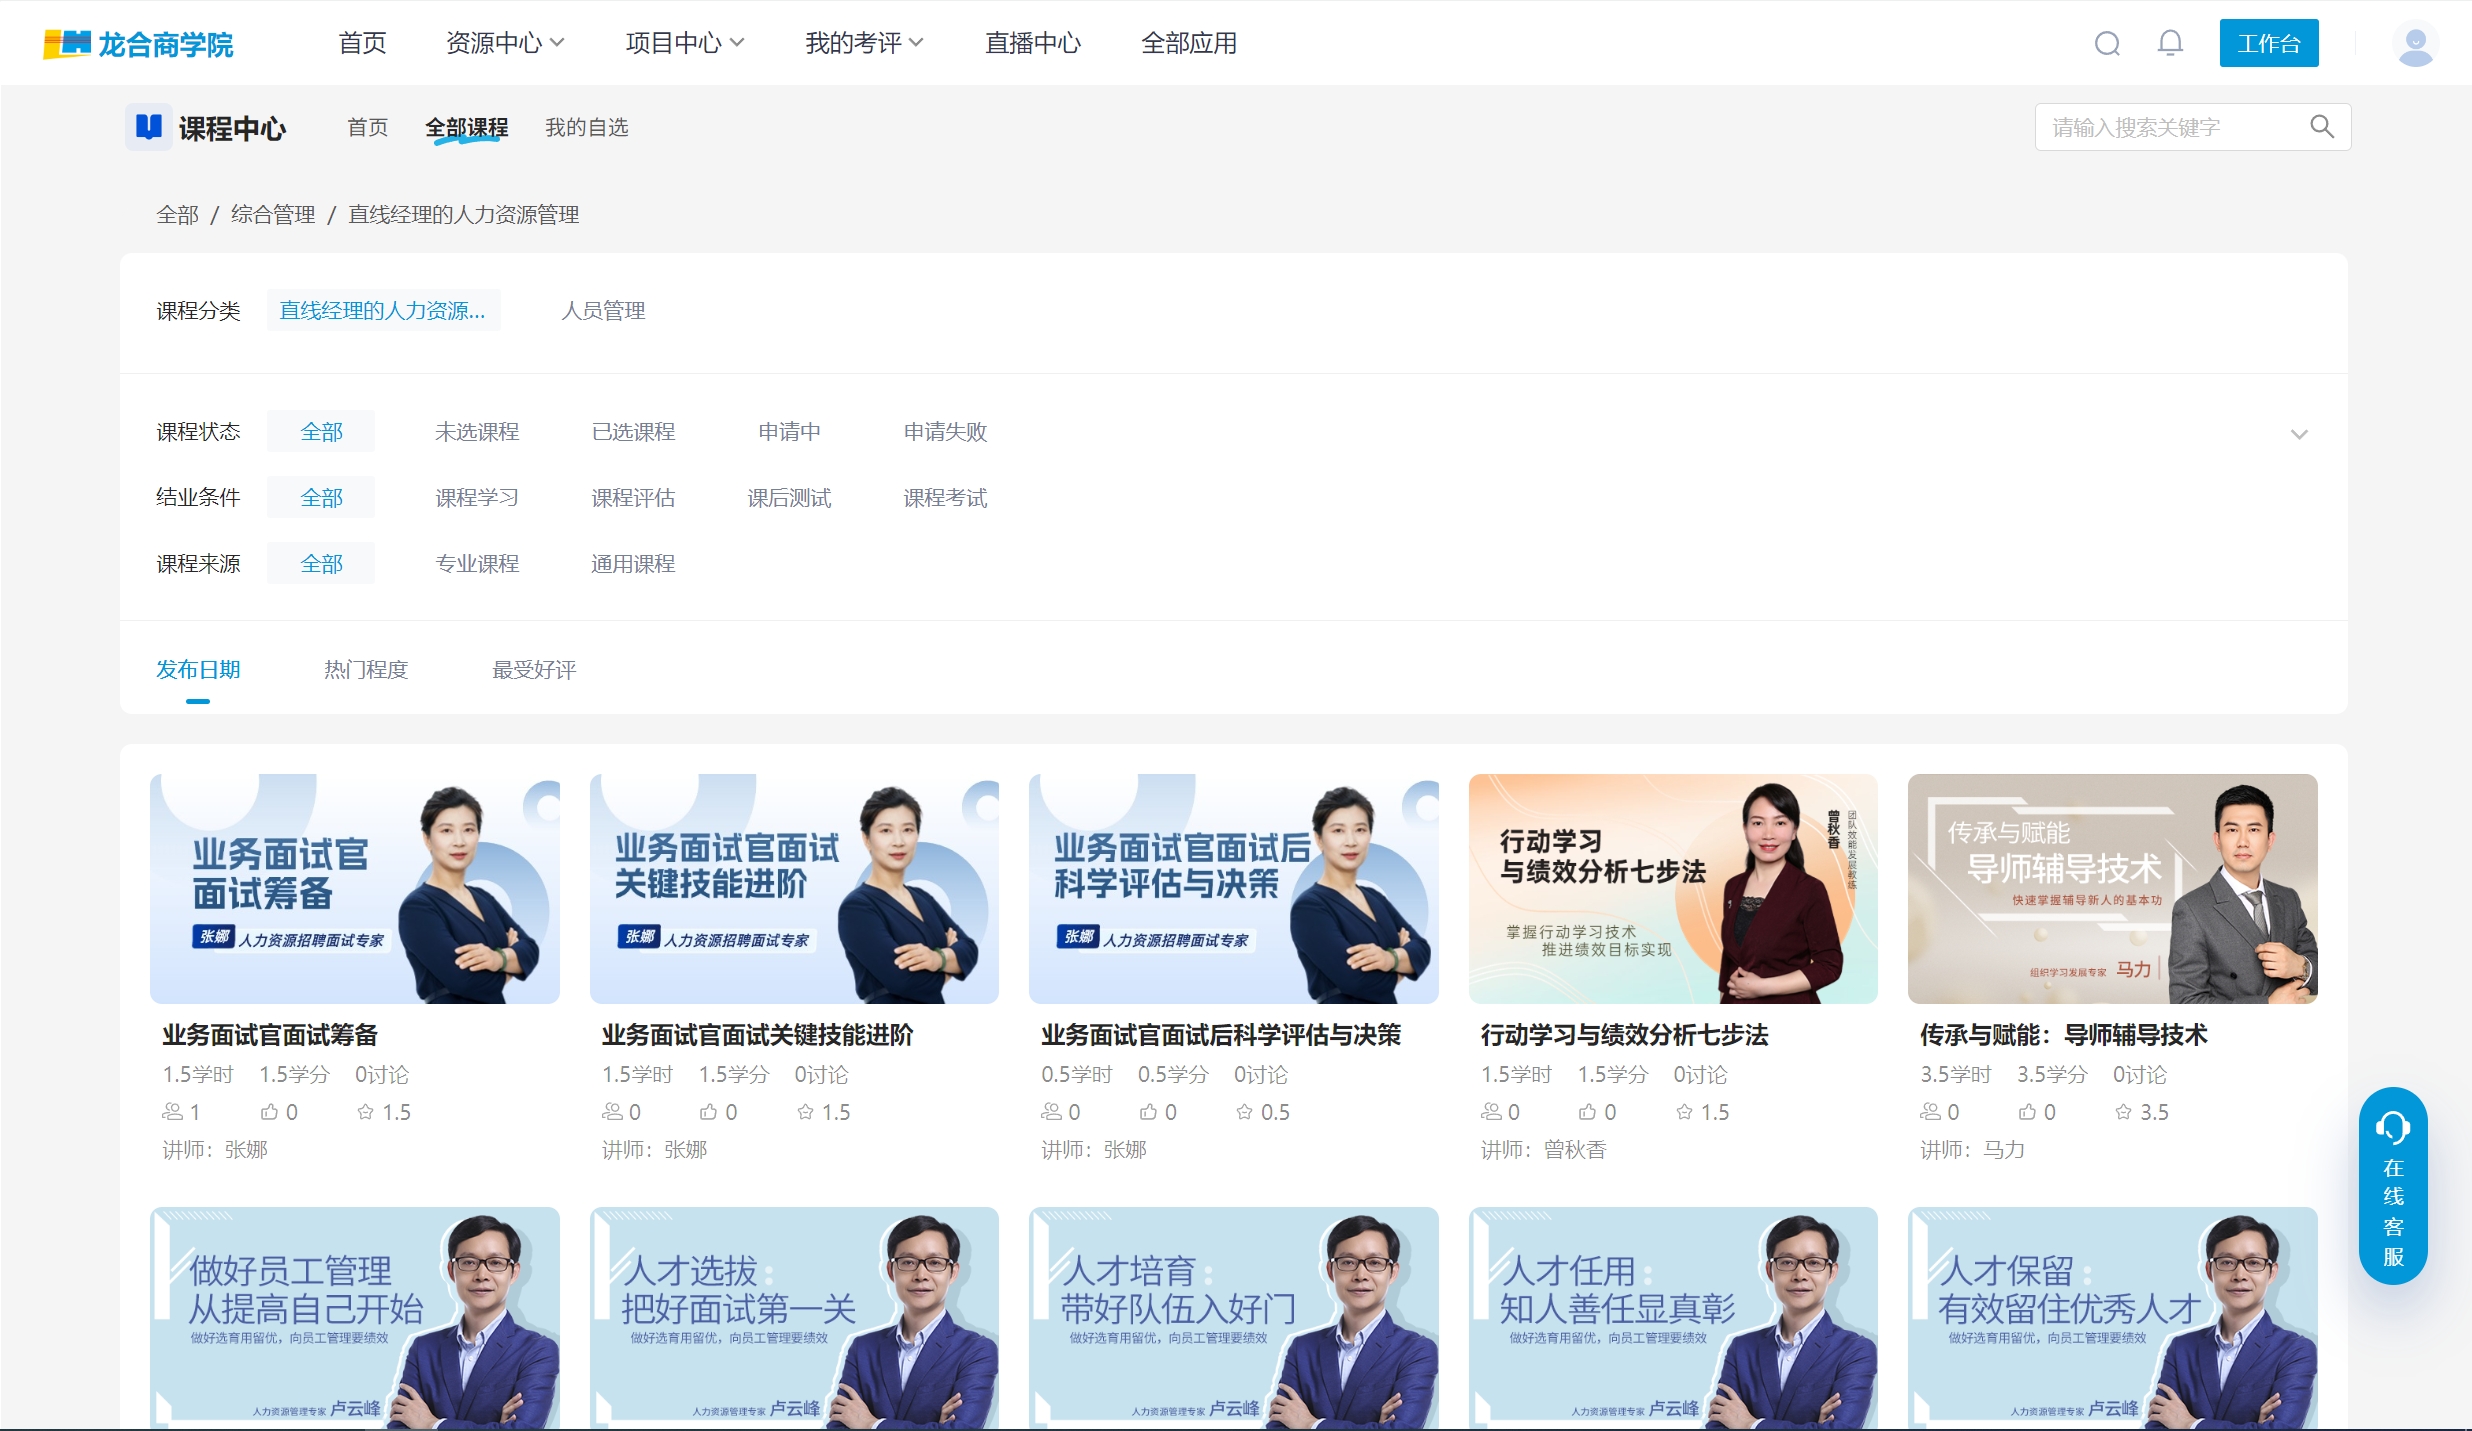The height and width of the screenshot is (1431, 2472).
Task: Select the 未选课程 course status filter
Action: click(477, 432)
